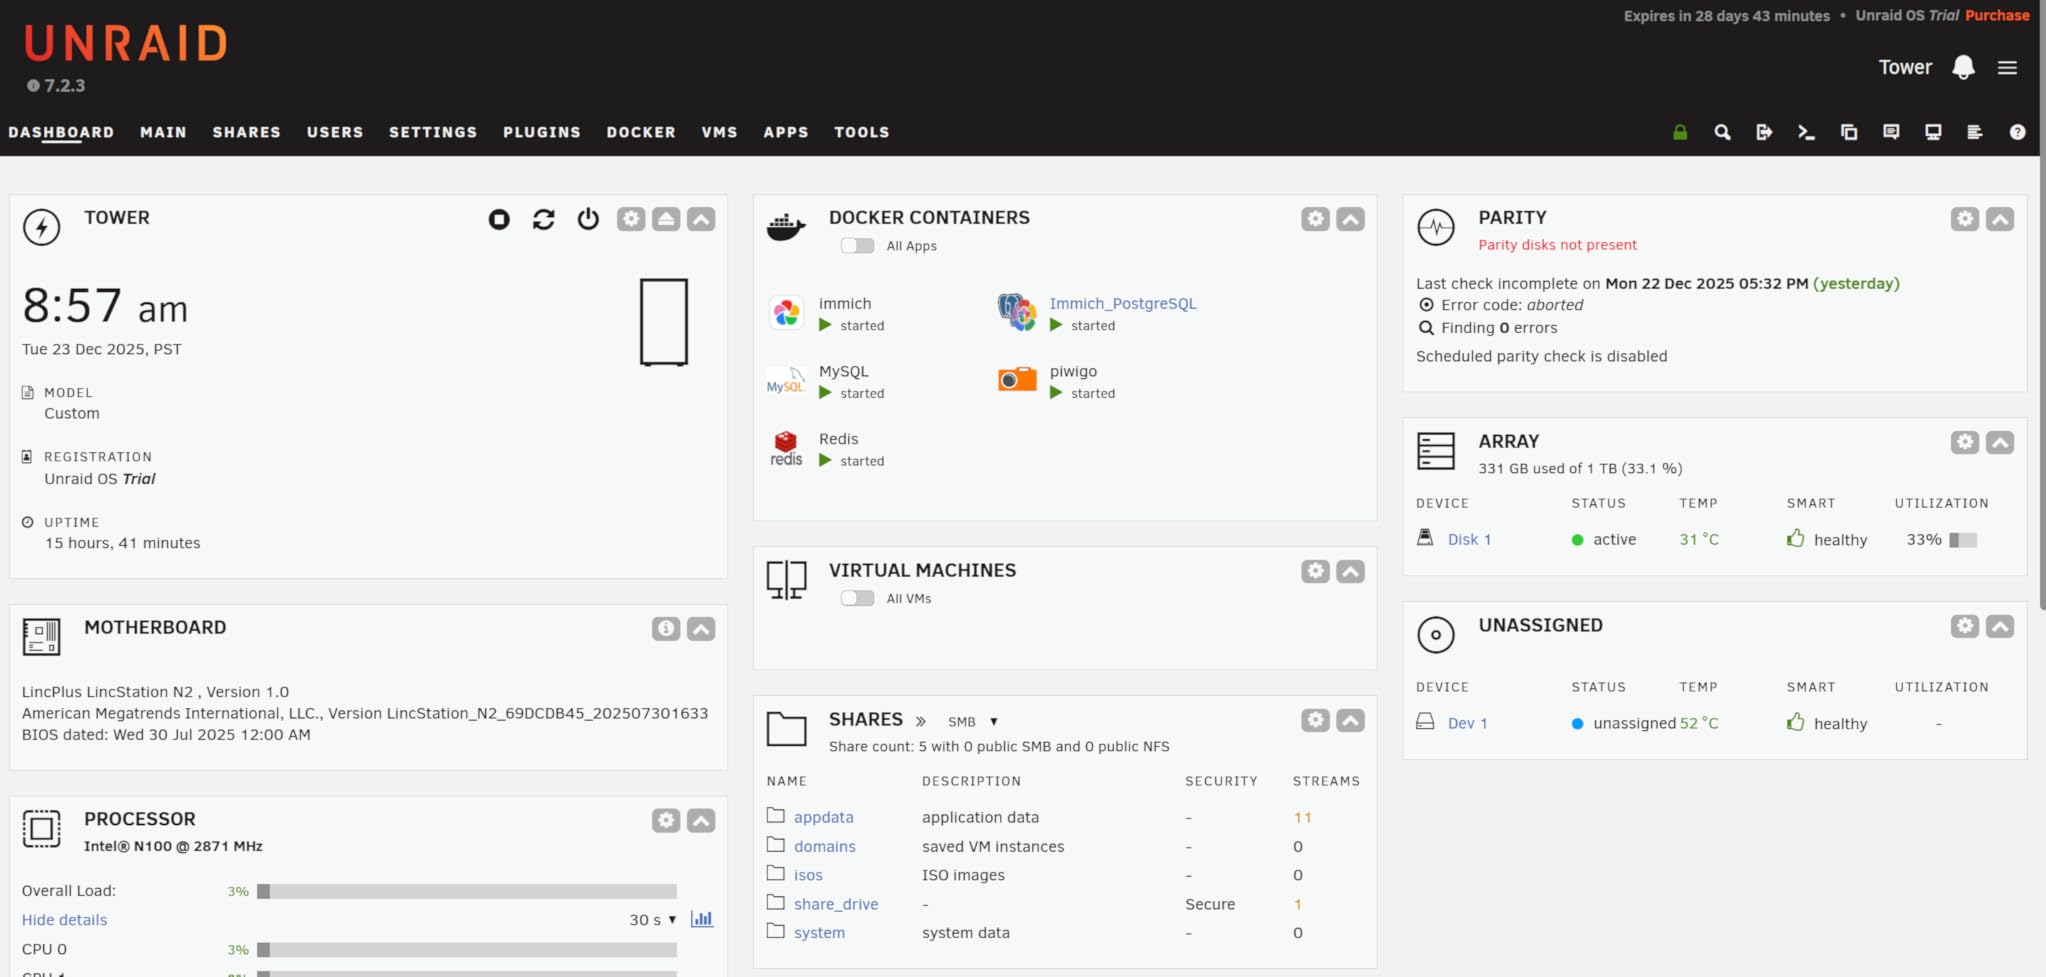Viewport: 2046px width, 977px height.
Task: Open the Shares card gear settings
Action: 1316,720
